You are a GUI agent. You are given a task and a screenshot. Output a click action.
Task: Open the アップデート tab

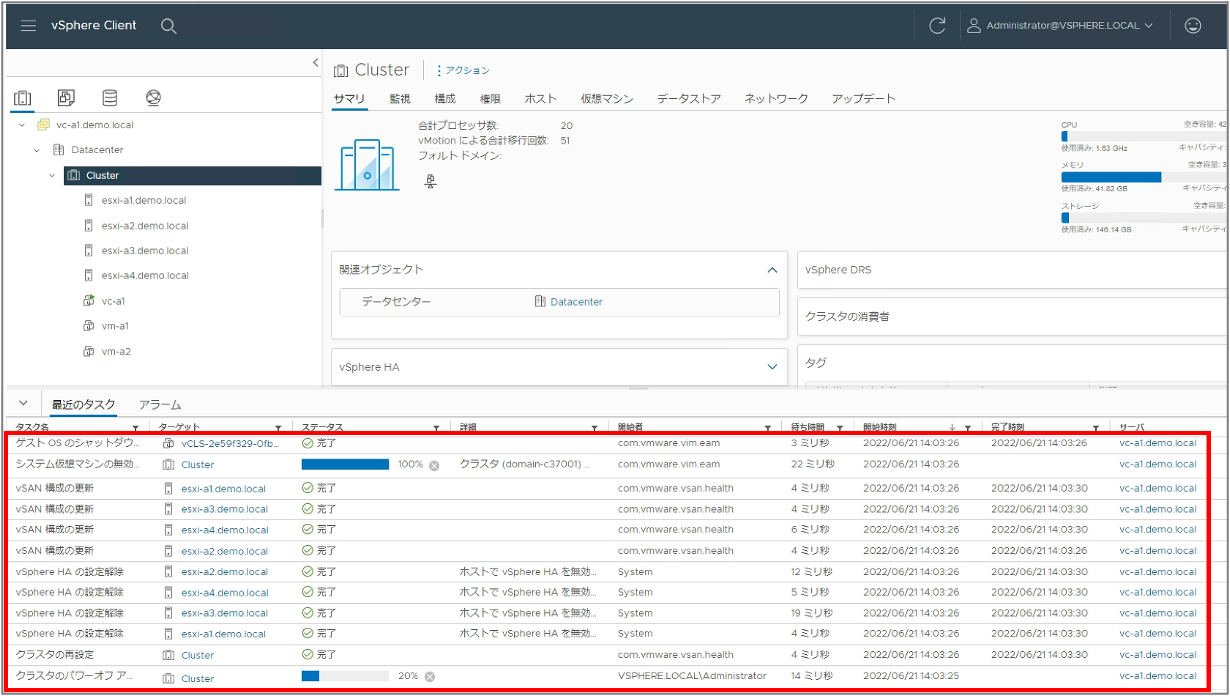[x=864, y=98]
